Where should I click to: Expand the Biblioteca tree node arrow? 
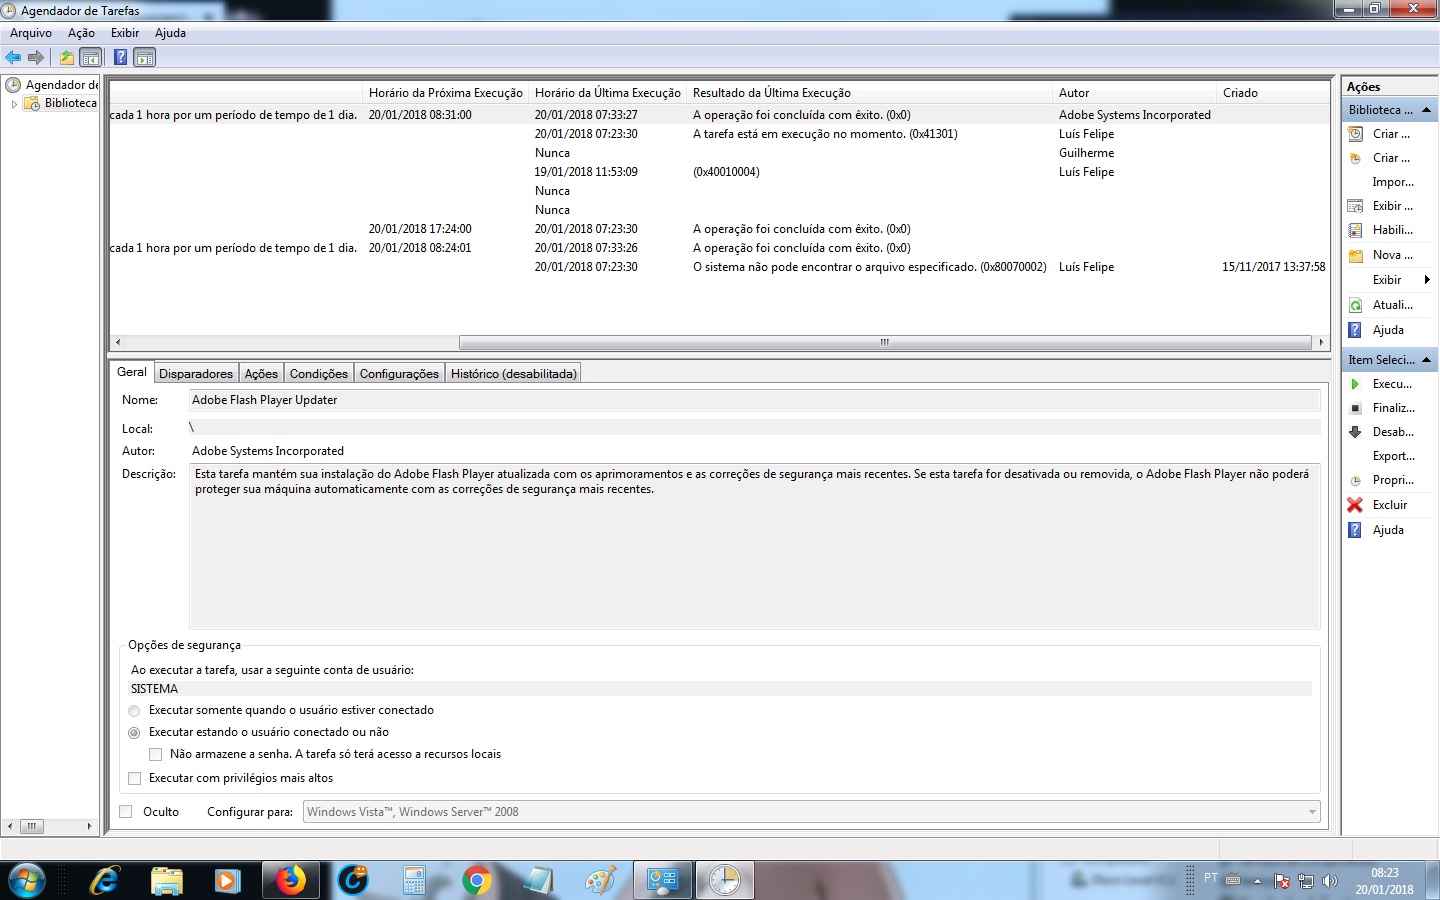[x=14, y=104]
